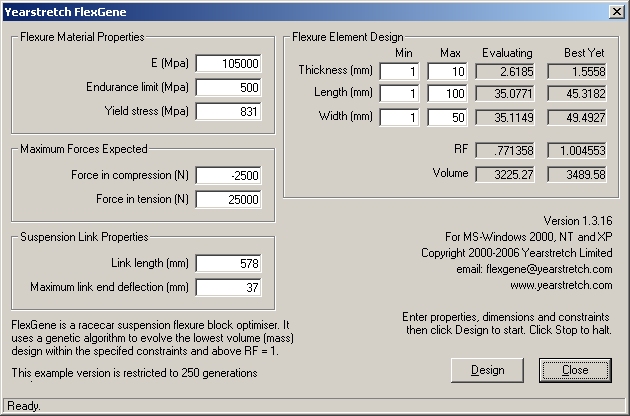630x416 pixels.
Task: Click the E (Mpa) input field
Action: click(228, 64)
